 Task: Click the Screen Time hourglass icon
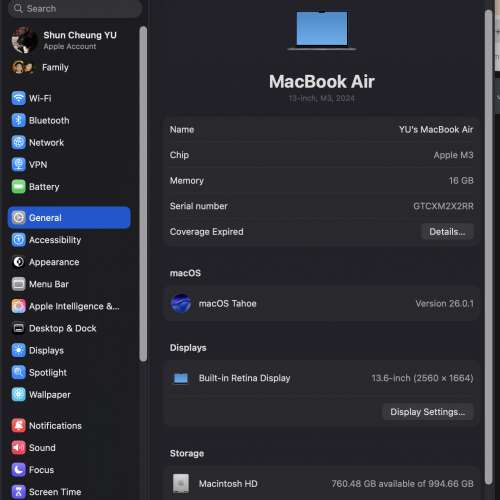18,492
